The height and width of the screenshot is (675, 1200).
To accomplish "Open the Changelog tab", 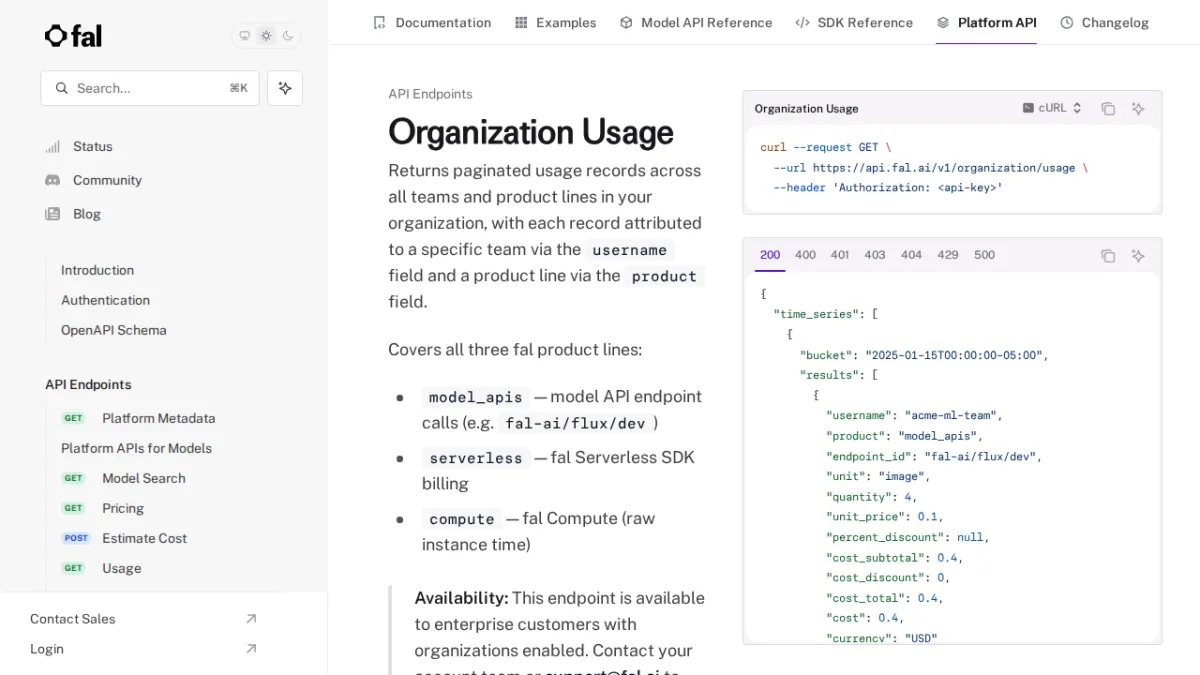I will [x=1104, y=22].
